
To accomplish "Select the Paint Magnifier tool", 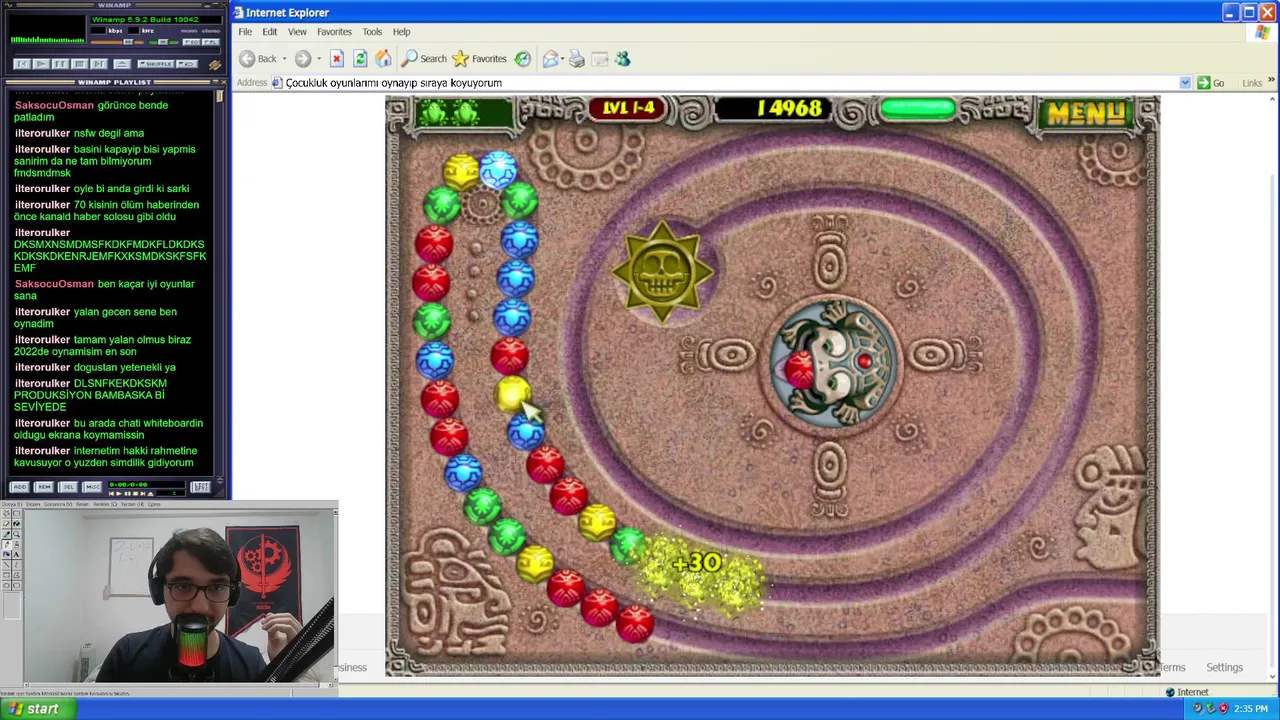I will (17, 535).
